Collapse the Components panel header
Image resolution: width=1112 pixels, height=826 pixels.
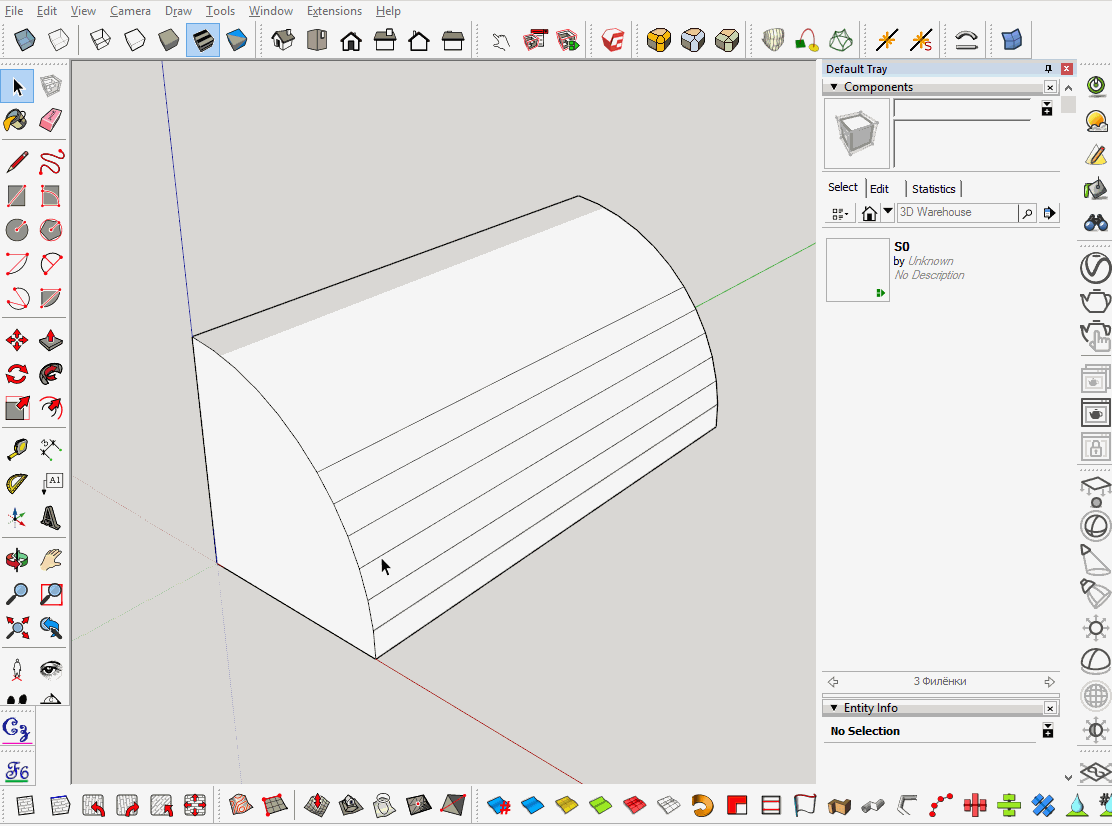click(x=833, y=87)
